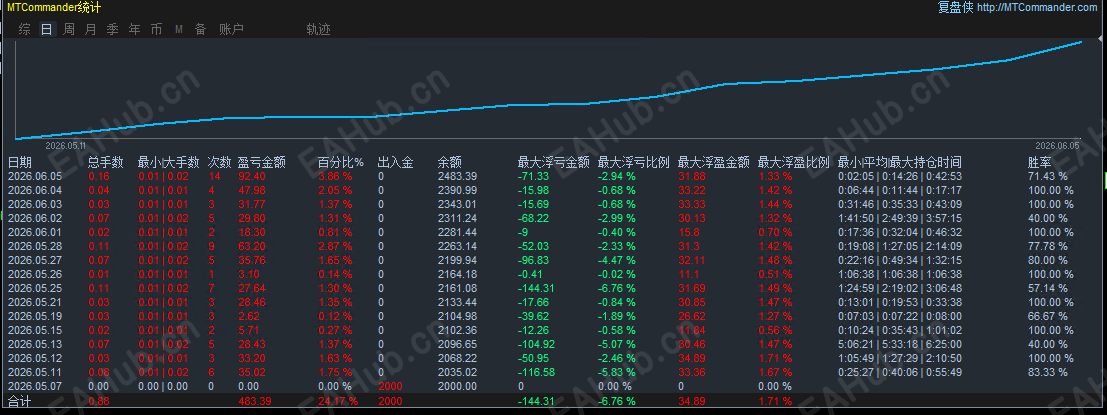This screenshot has width=1107, height=415.
Task: Click the -71.33 max floating loss
Action: pos(533,176)
